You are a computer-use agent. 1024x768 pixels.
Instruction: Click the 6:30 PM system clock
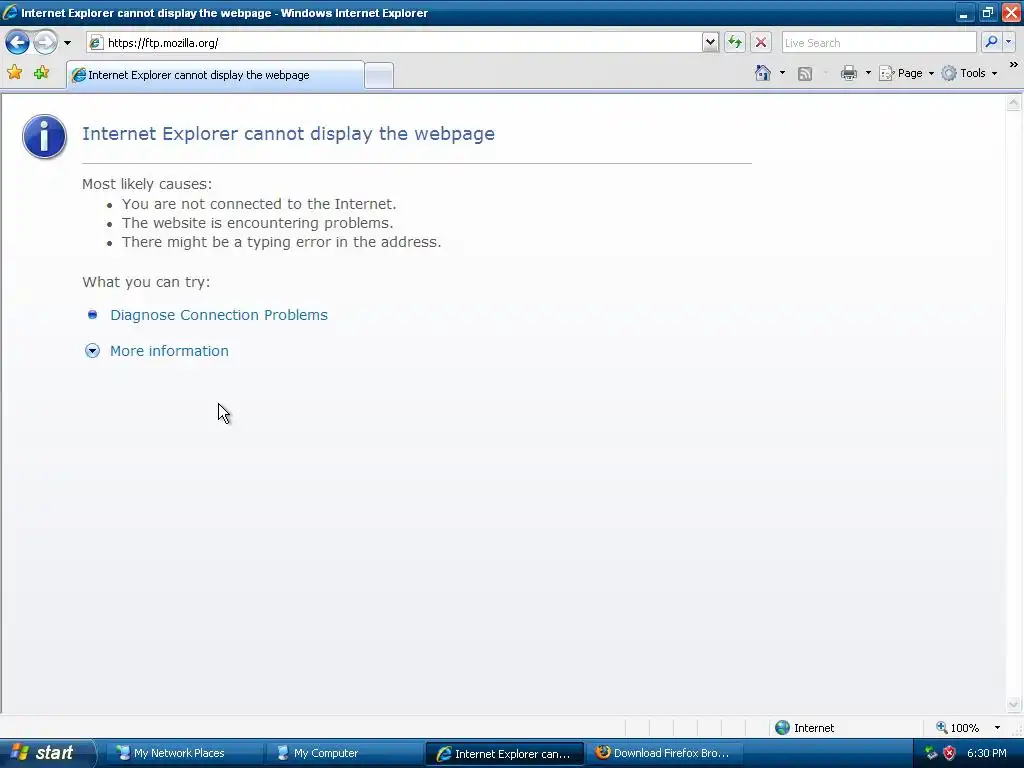coord(987,753)
